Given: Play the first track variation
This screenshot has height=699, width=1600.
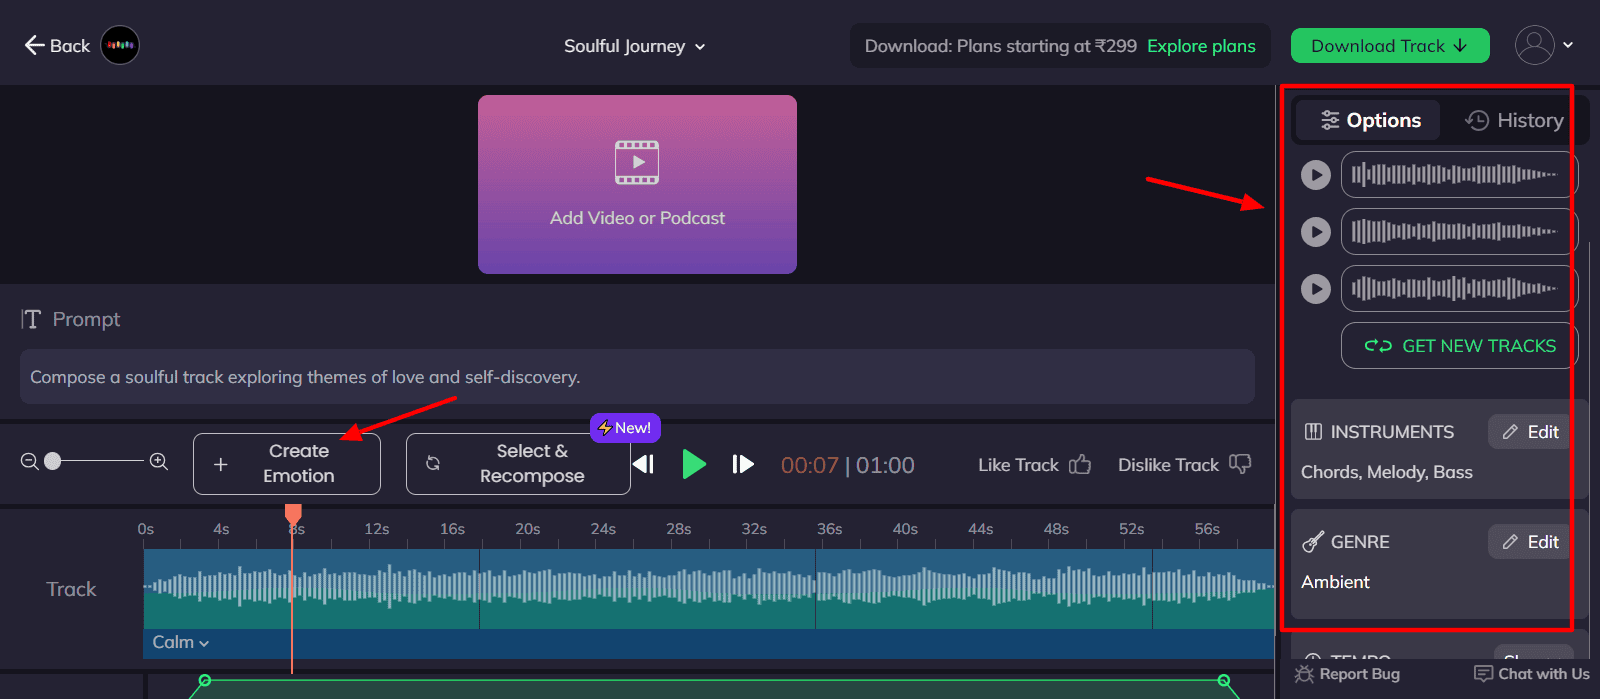Looking at the screenshot, I should pos(1315,175).
